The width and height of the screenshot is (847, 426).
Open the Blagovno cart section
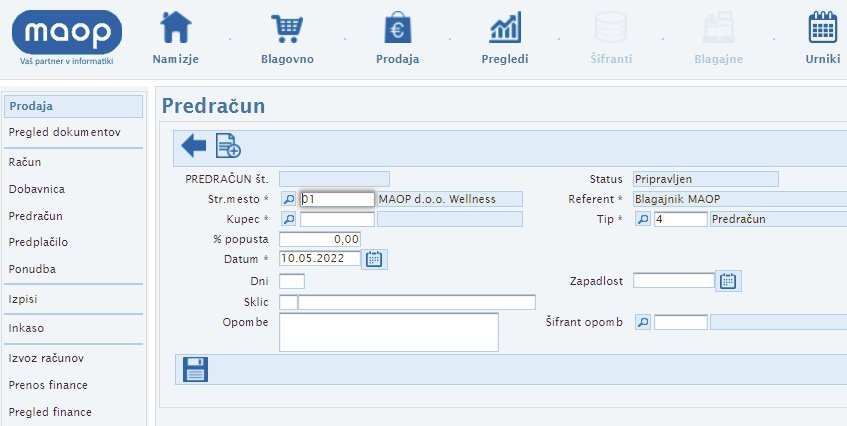(287, 38)
